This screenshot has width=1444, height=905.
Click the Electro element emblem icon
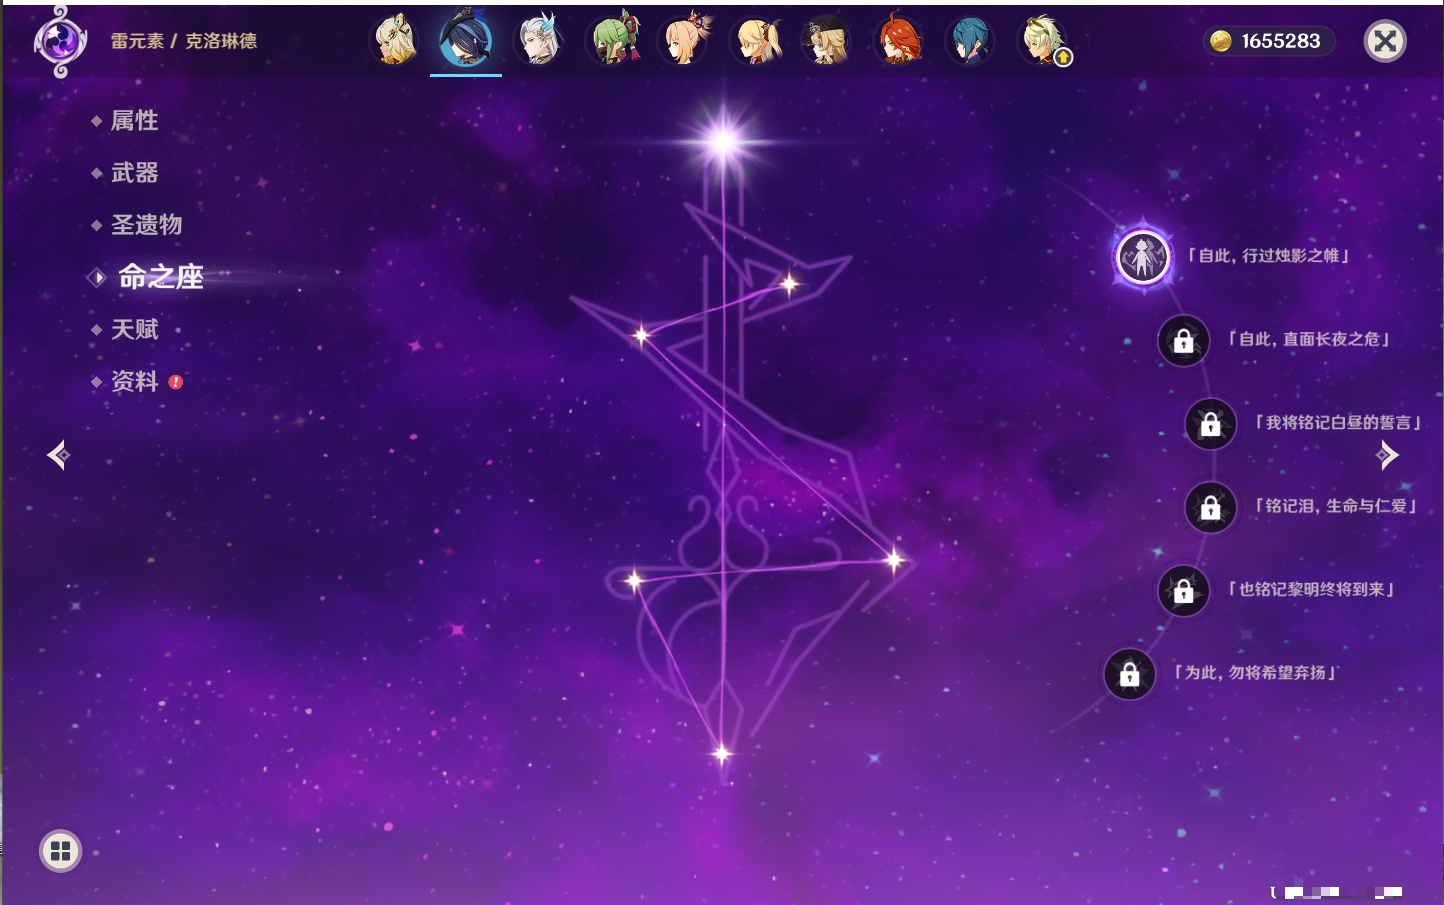coord(60,41)
